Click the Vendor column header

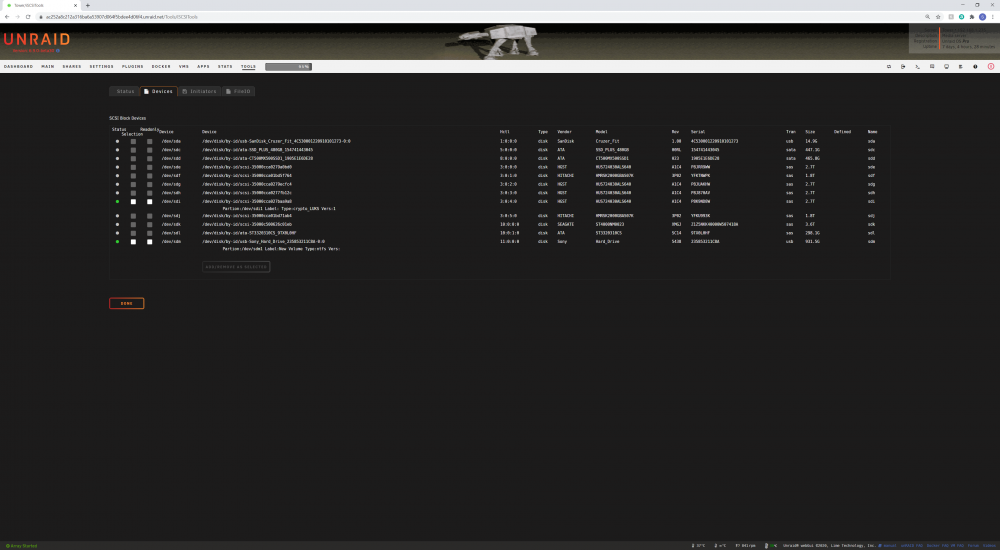coord(564,131)
